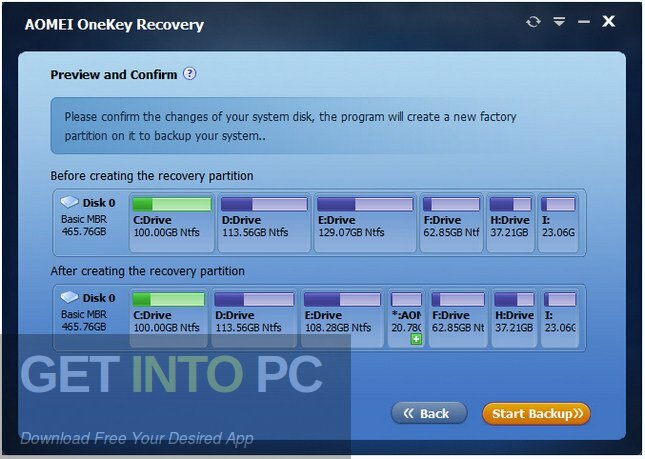Open help next to Preview and Confirm
Screen dimensions: 645x459
point(189,74)
